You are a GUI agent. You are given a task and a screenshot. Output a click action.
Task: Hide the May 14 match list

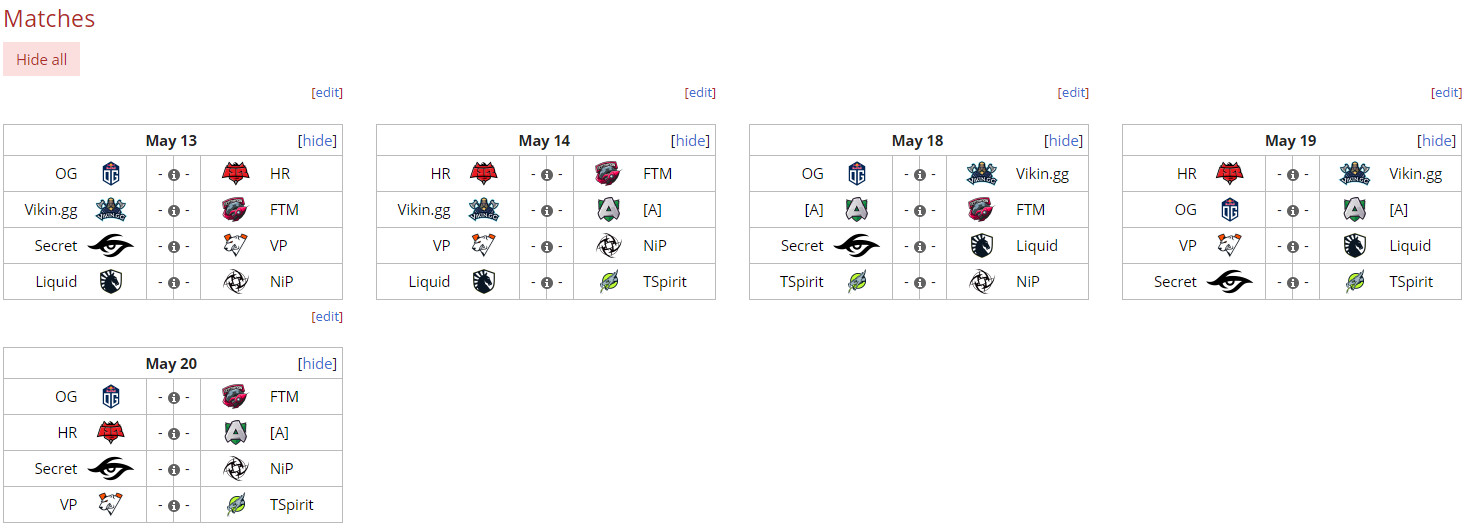pos(690,141)
